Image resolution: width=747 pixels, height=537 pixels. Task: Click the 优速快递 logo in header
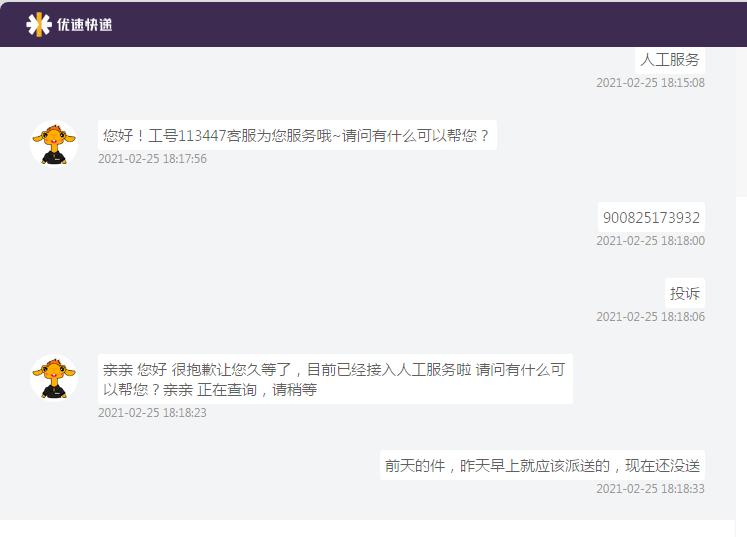click(x=69, y=24)
